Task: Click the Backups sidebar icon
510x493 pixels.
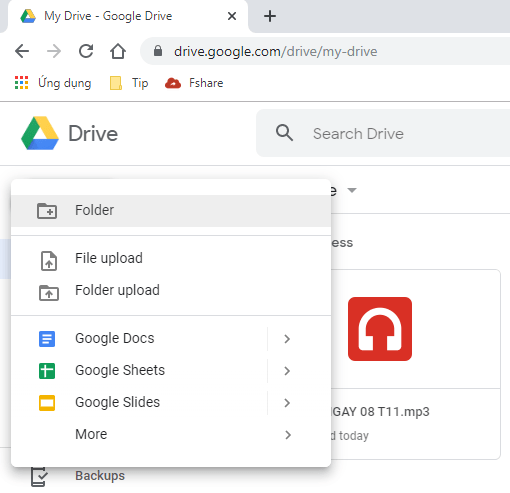Action: pyautogui.click(x=39, y=477)
